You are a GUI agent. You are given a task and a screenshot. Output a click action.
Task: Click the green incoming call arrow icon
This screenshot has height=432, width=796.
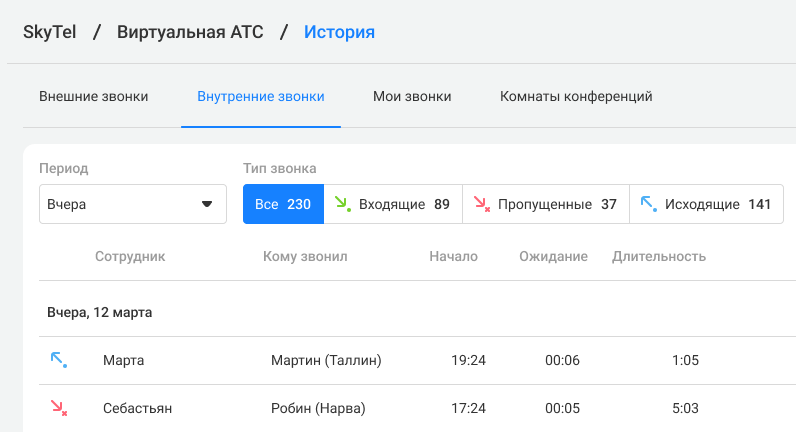coord(343,204)
